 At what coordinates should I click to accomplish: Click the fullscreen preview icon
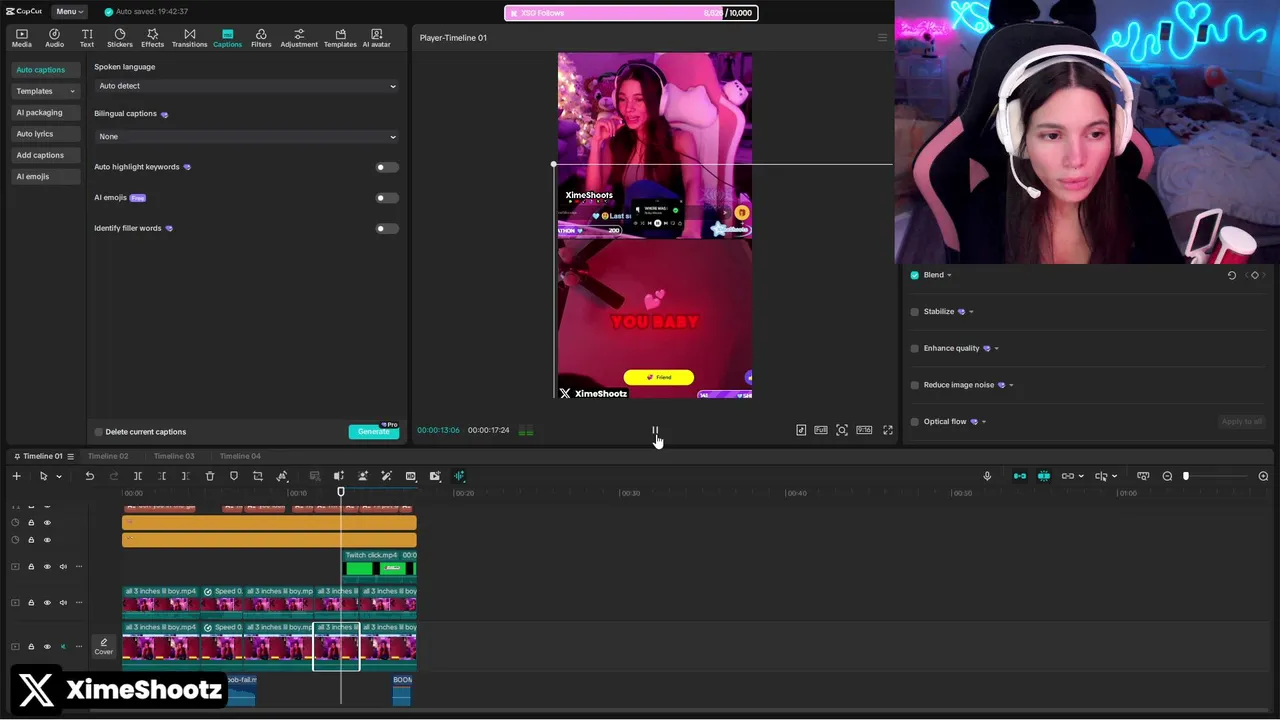coord(887,430)
